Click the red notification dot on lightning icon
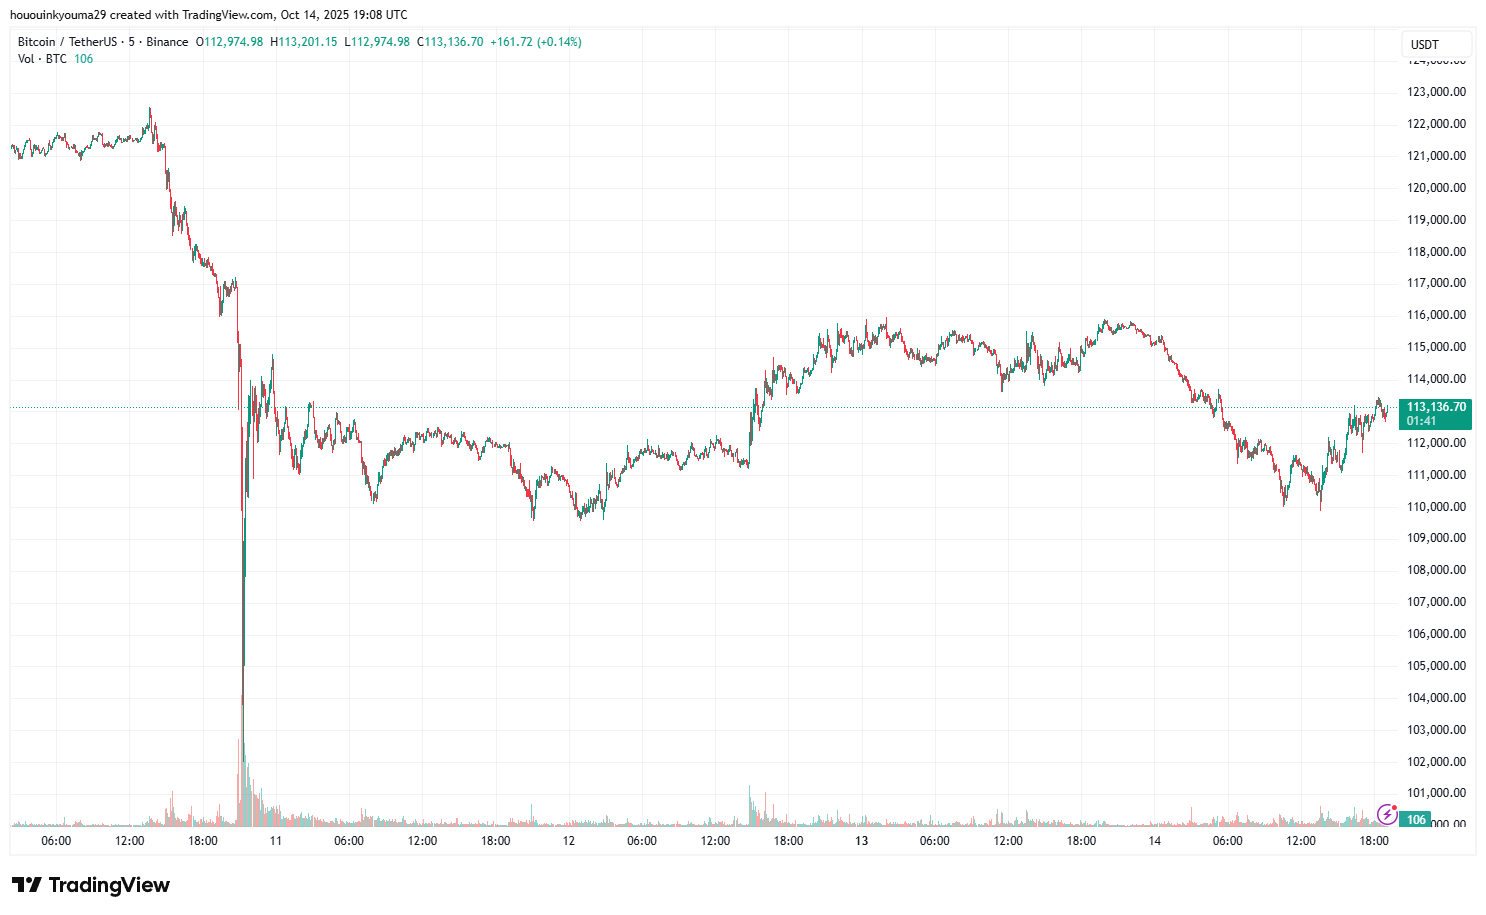This screenshot has width=1486, height=915. click(x=1392, y=809)
